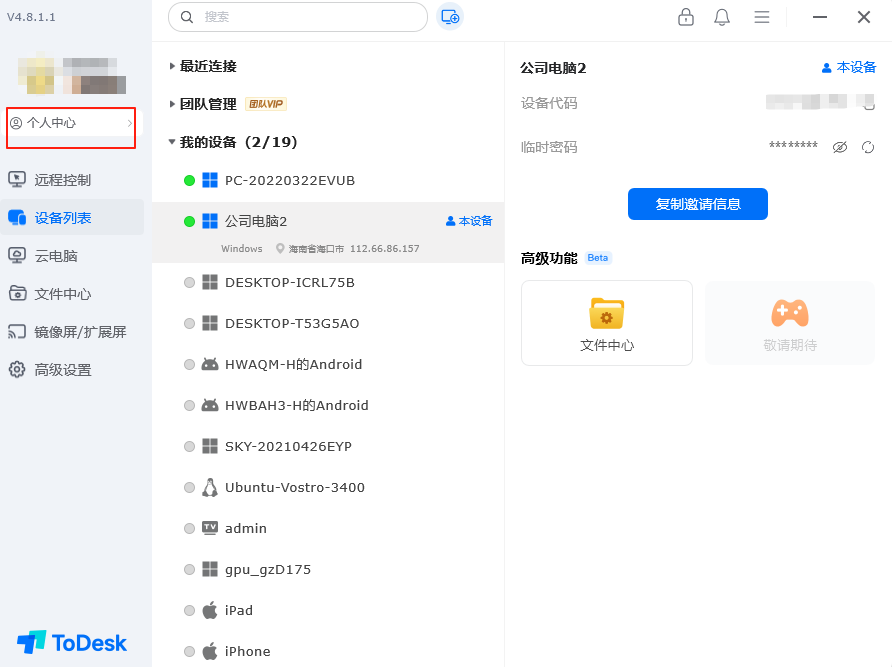Select device PC-20220322EVUB
Viewport: 892px width, 667px height.
pyautogui.click(x=328, y=180)
